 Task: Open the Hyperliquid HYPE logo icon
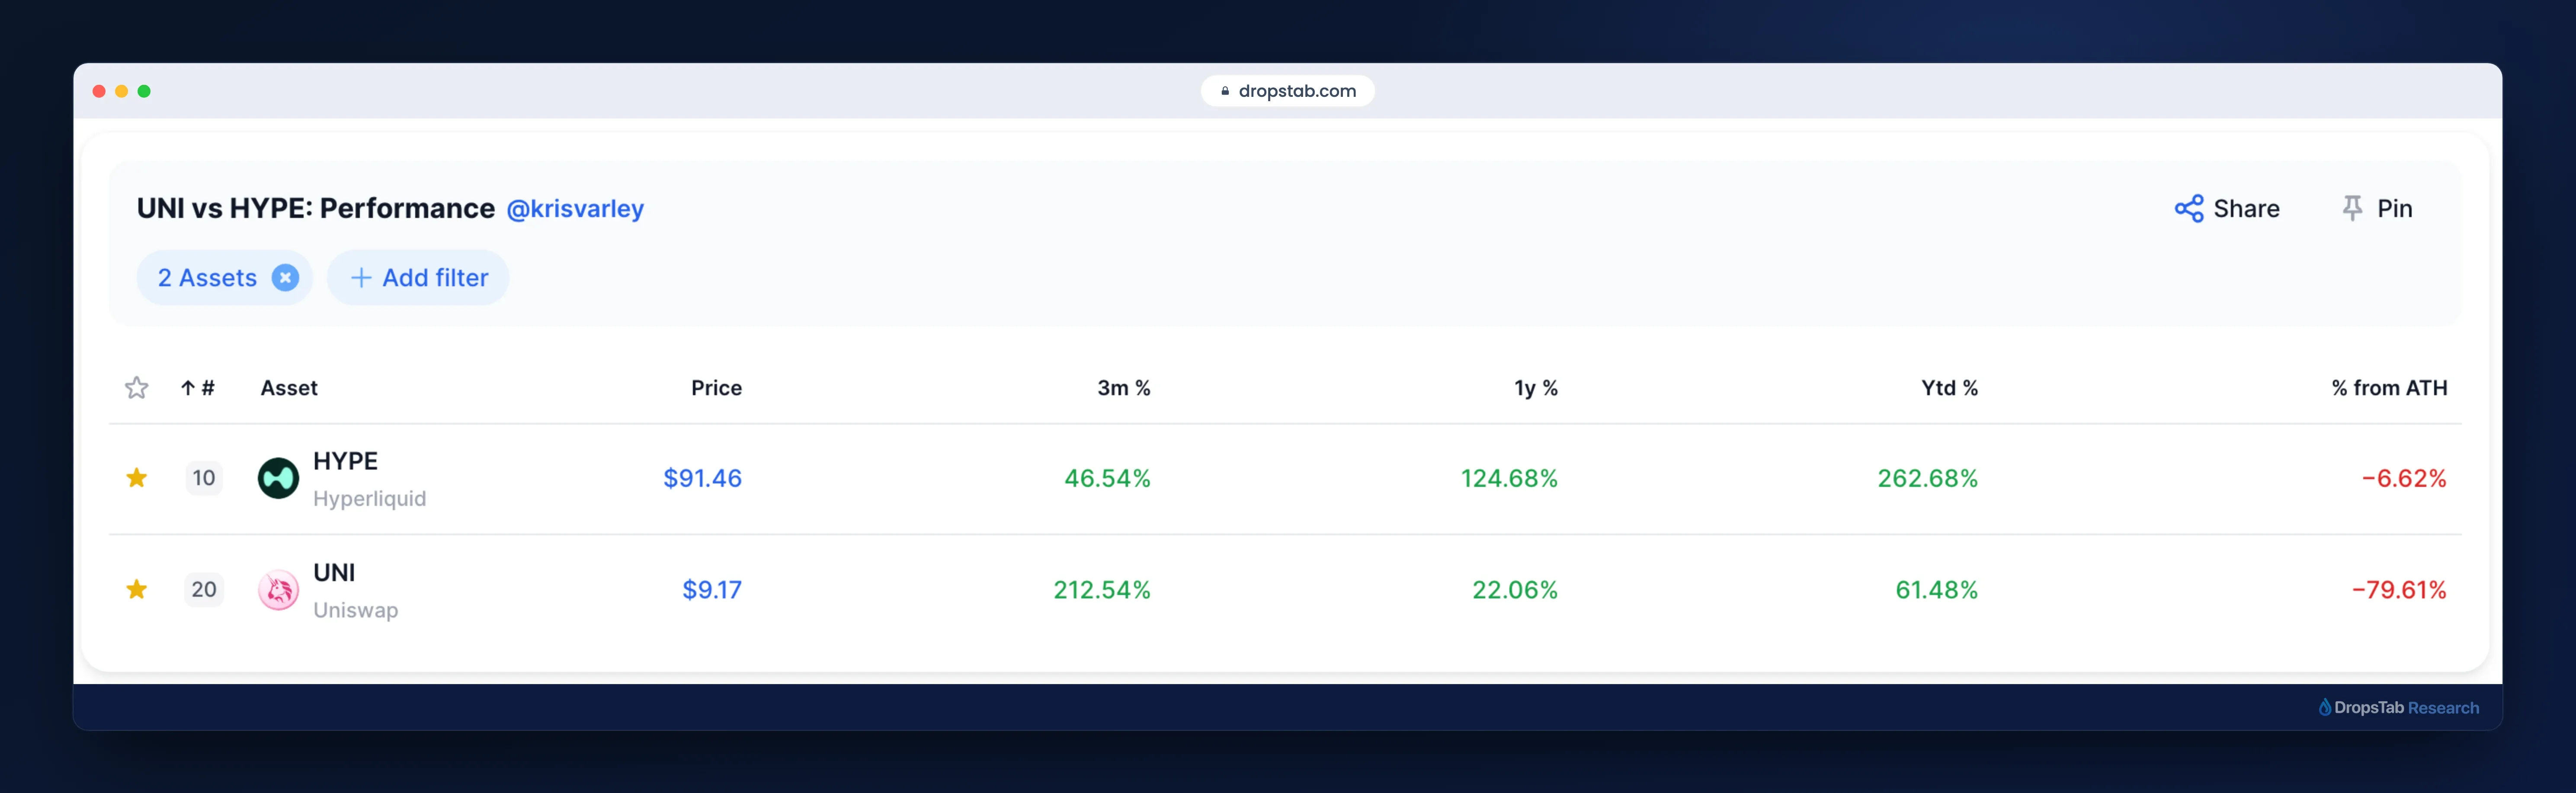pyautogui.click(x=278, y=478)
